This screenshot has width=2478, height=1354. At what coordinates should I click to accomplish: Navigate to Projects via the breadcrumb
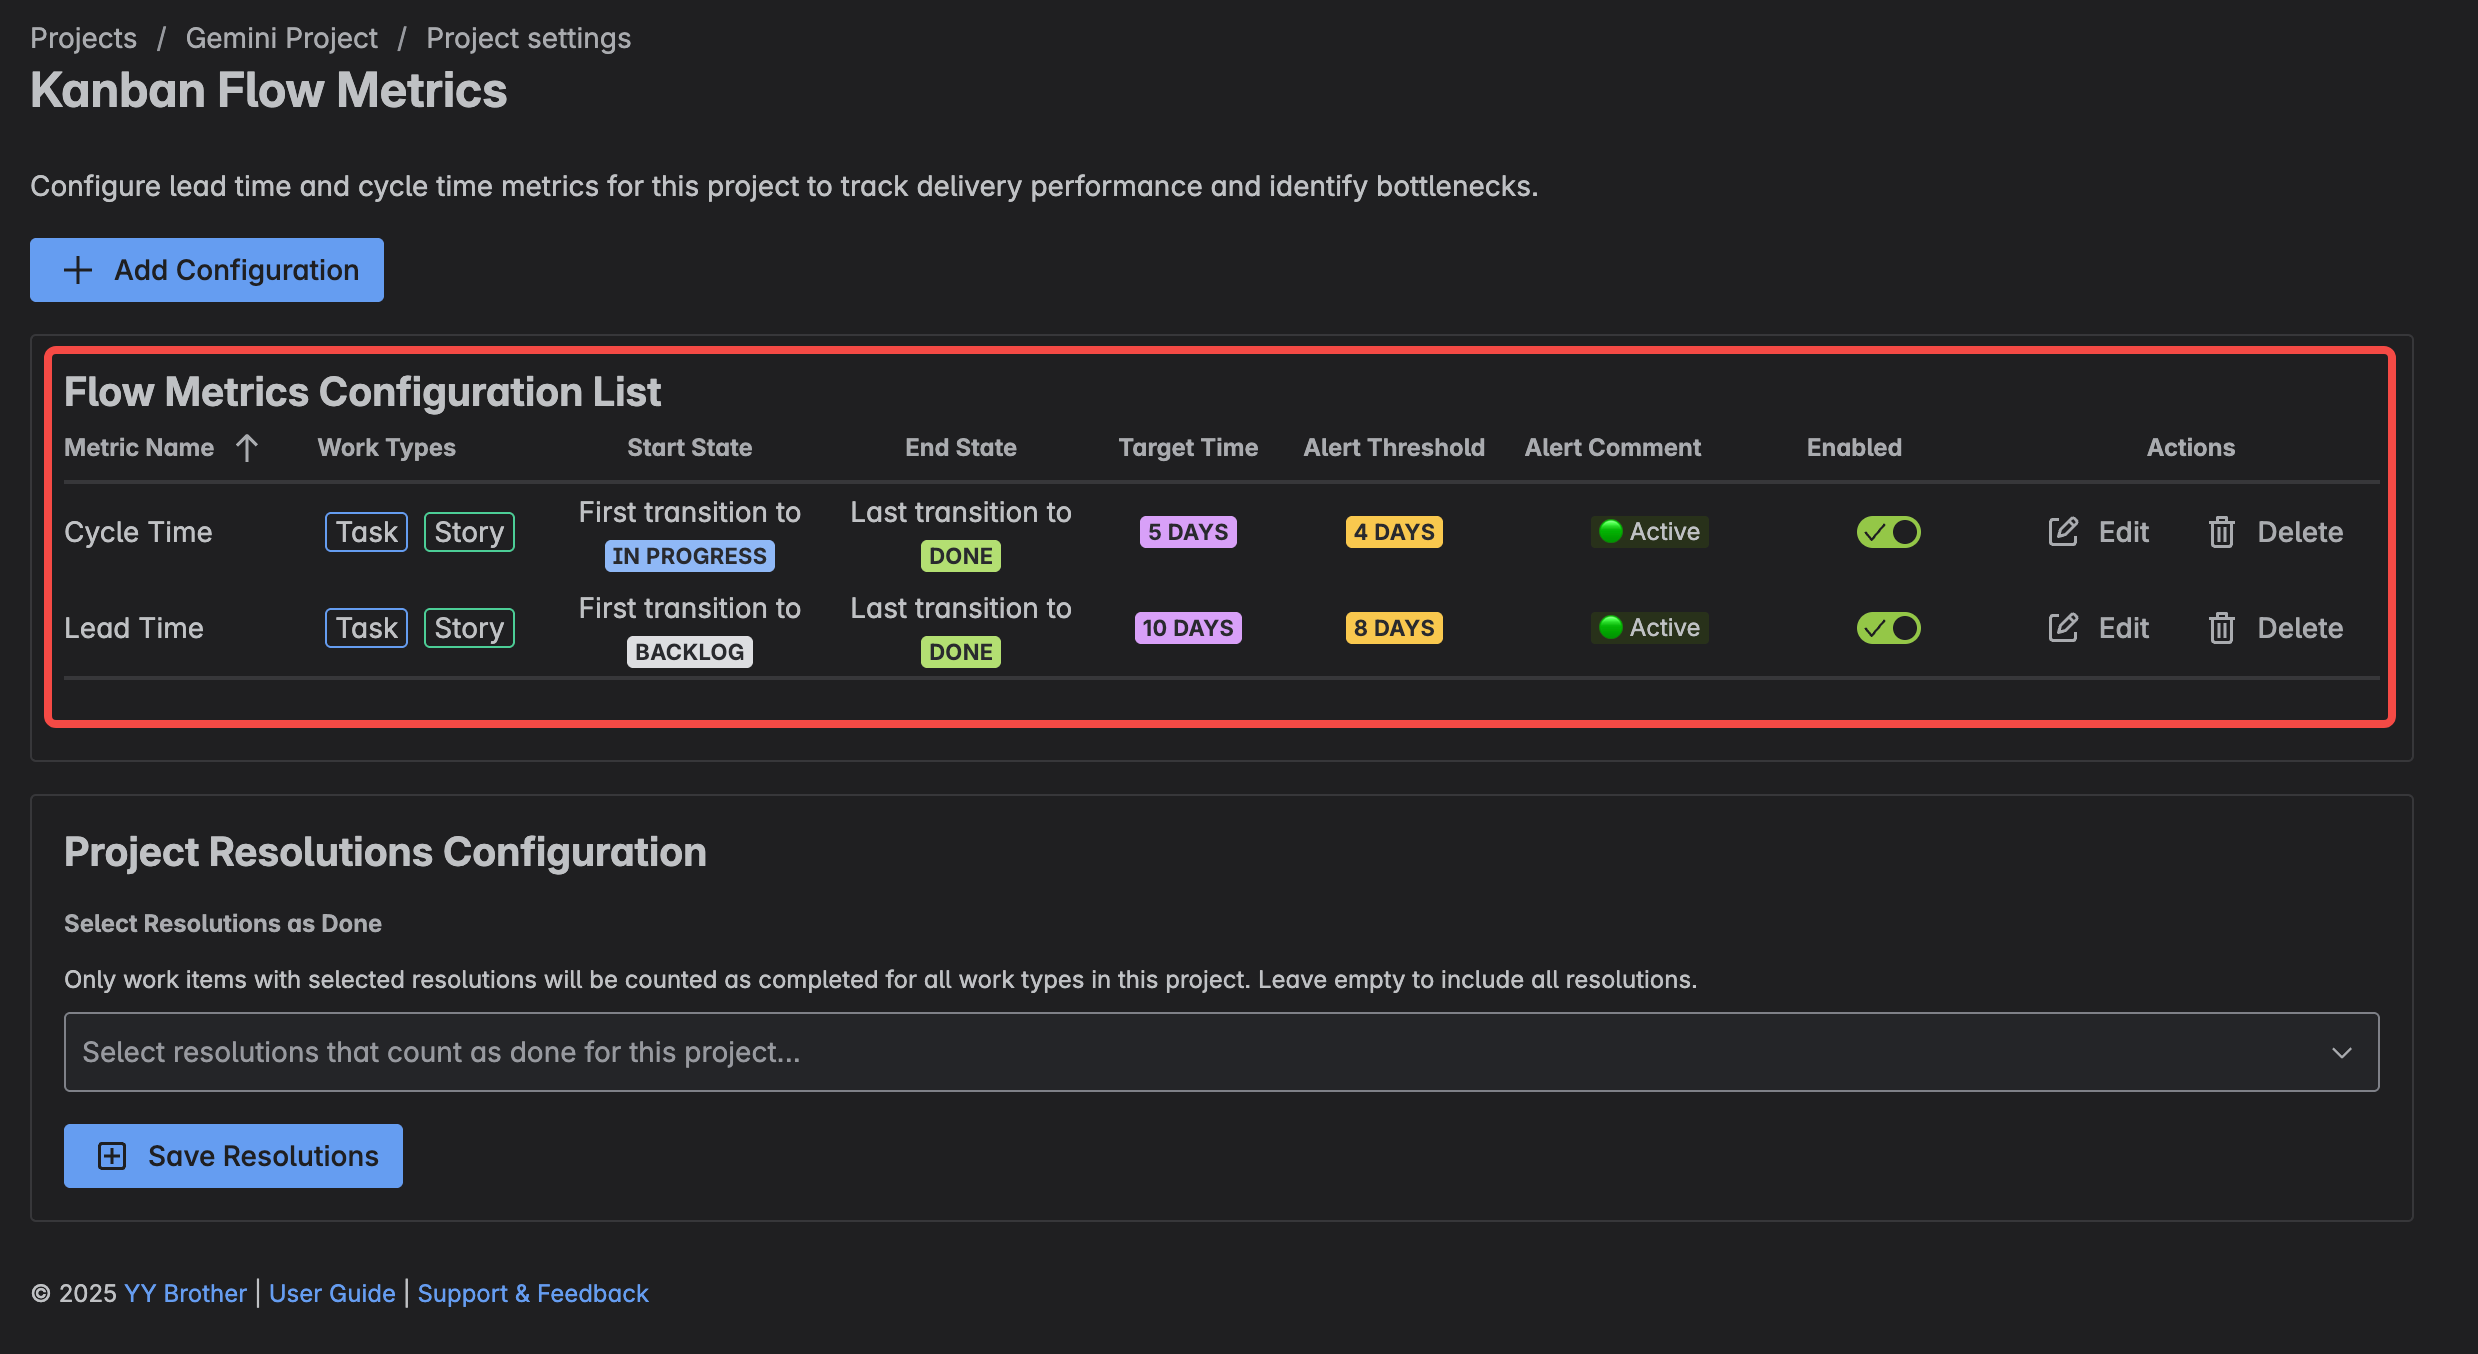click(83, 37)
